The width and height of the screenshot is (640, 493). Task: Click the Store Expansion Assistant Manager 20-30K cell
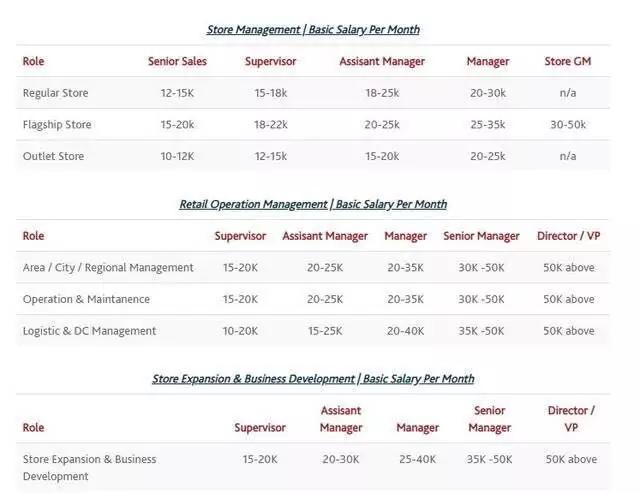pos(340,460)
